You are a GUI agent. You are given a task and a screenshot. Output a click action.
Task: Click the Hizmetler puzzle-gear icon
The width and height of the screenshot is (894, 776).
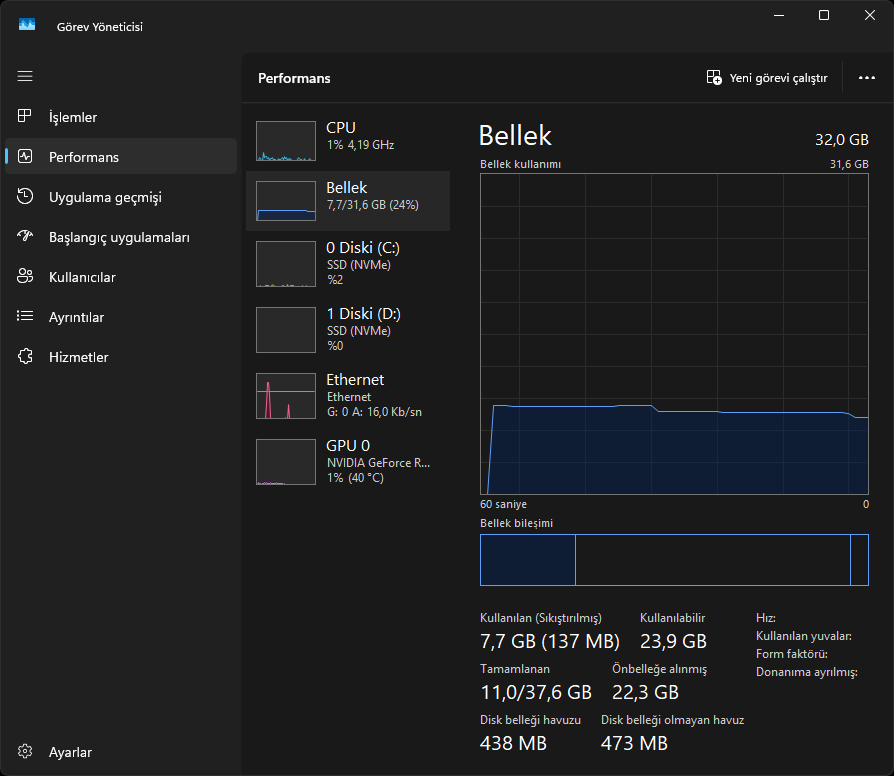(x=25, y=356)
